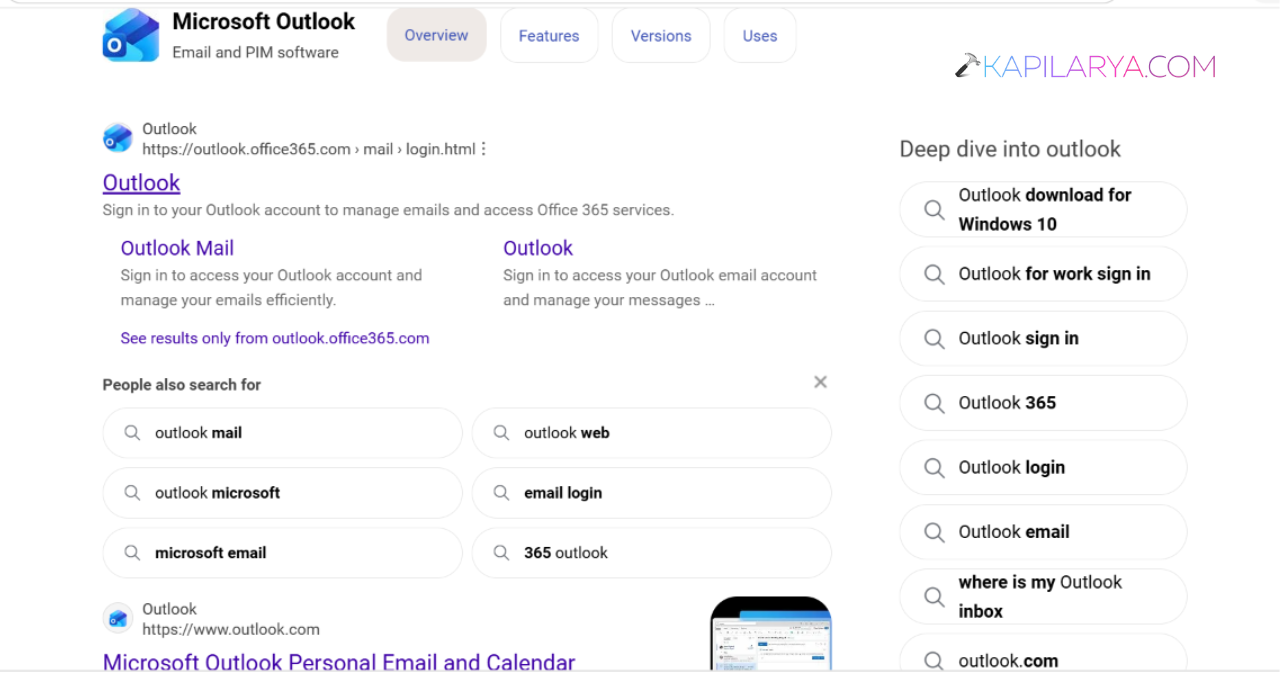Click the search icon in microsoft email suggestion

(x=132, y=553)
